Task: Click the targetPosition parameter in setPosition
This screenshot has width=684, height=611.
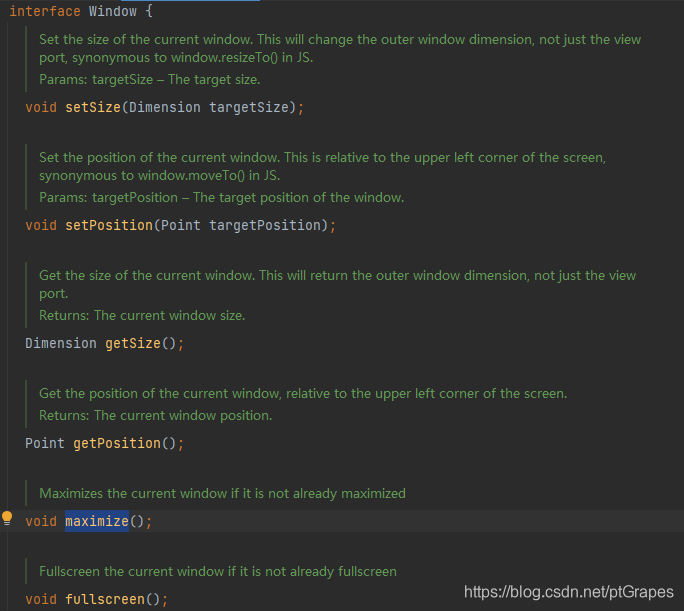Action: [265, 225]
